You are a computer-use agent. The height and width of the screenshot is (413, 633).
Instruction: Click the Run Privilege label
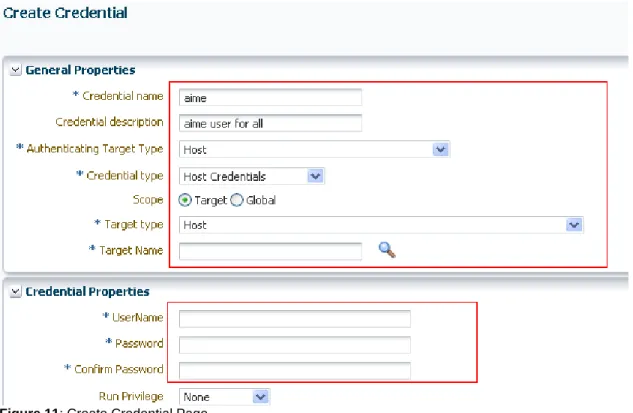tap(131, 396)
